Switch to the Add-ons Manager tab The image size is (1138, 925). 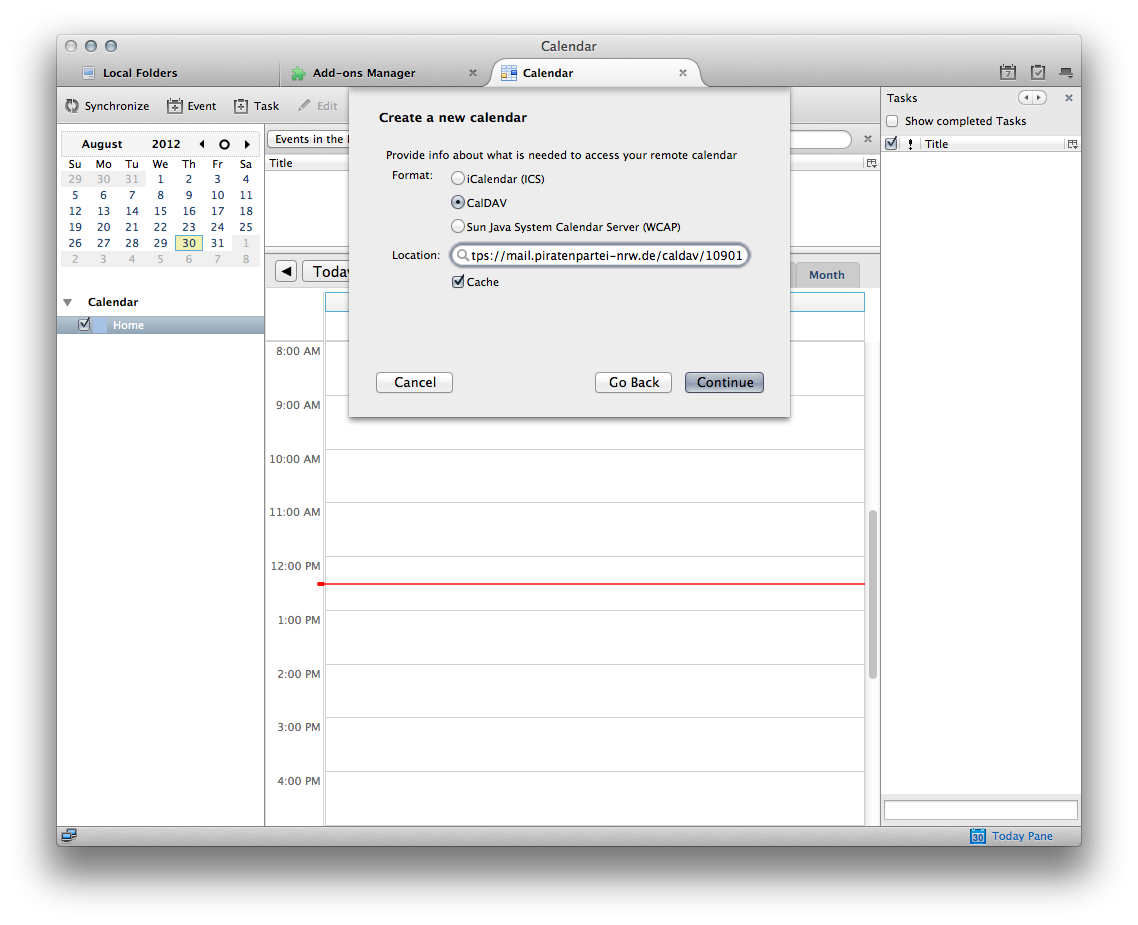pyautogui.click(x=363, y=73)
